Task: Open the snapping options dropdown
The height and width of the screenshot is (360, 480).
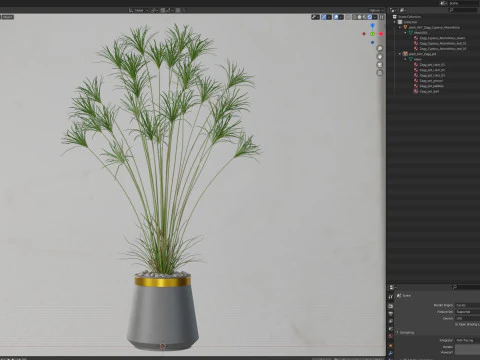Action: [x=169, y=10]
